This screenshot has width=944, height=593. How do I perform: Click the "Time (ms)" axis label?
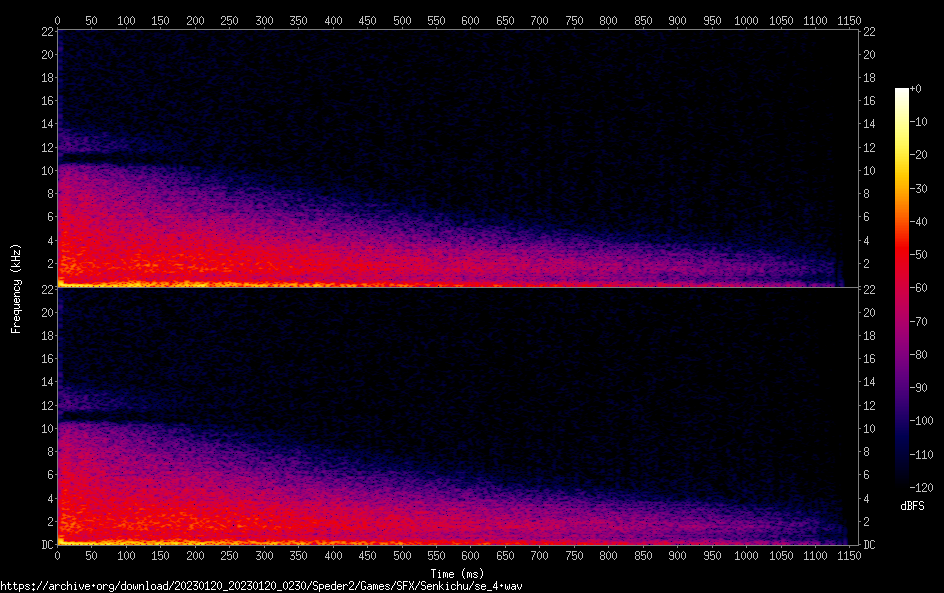pos(457,573)
